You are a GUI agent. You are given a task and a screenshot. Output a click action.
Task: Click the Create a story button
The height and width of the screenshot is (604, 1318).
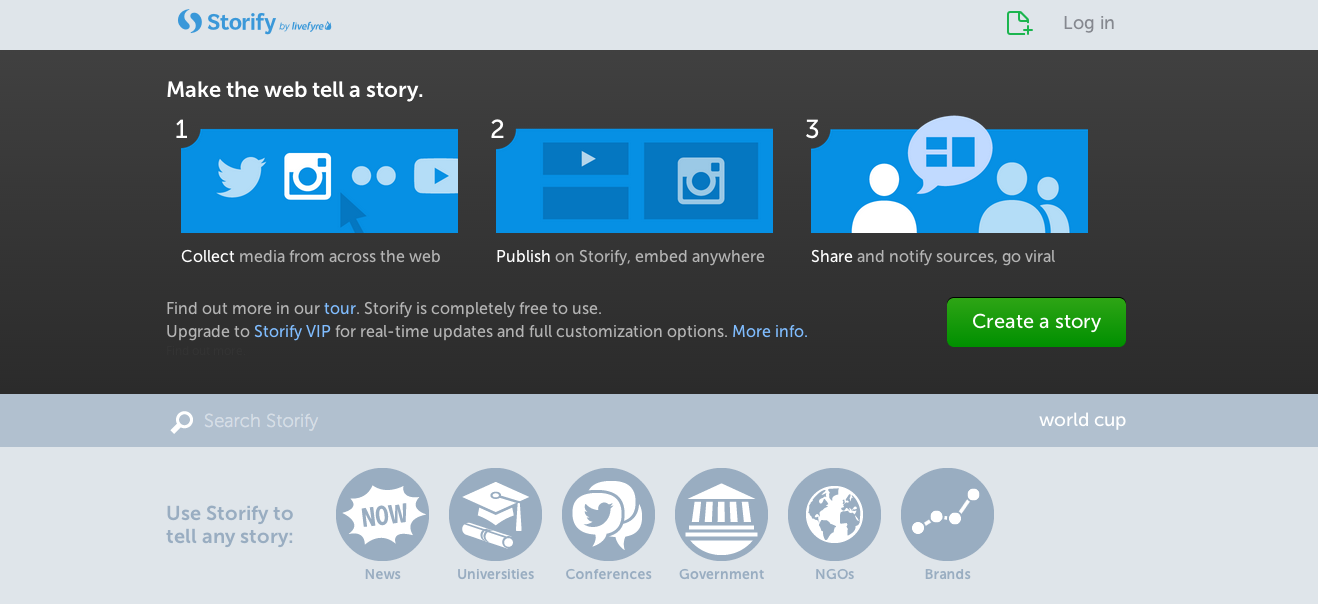pyautogui.click(x=1036, y=322)
